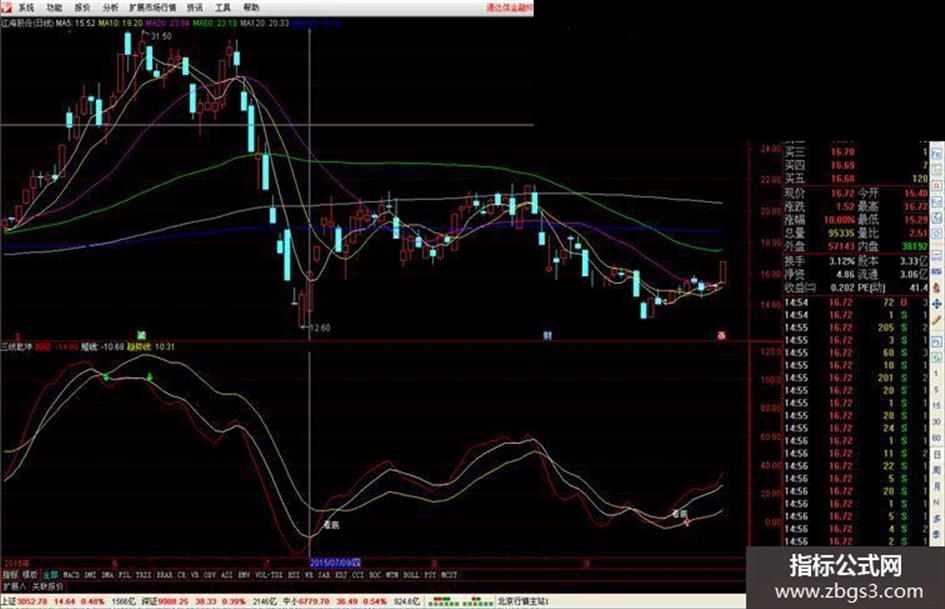Click the 中小 6779.70 index in status bar
945x609 pixels.
(x=306, y=601)
